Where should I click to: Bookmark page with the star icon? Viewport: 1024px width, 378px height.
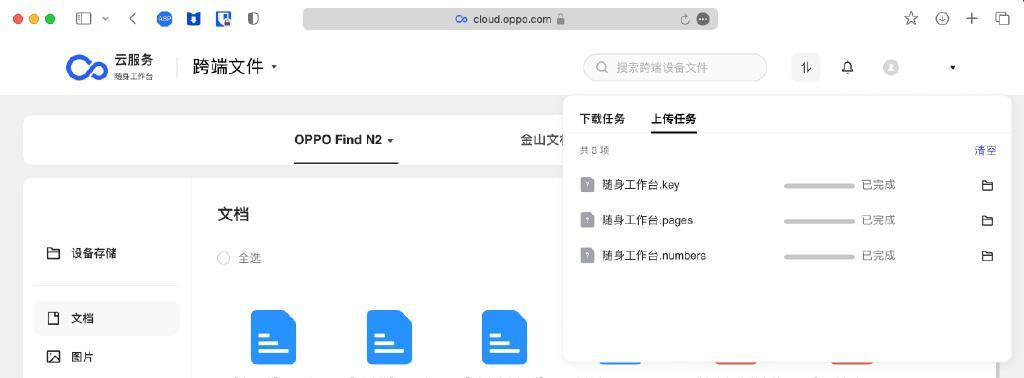pos(911,19)
